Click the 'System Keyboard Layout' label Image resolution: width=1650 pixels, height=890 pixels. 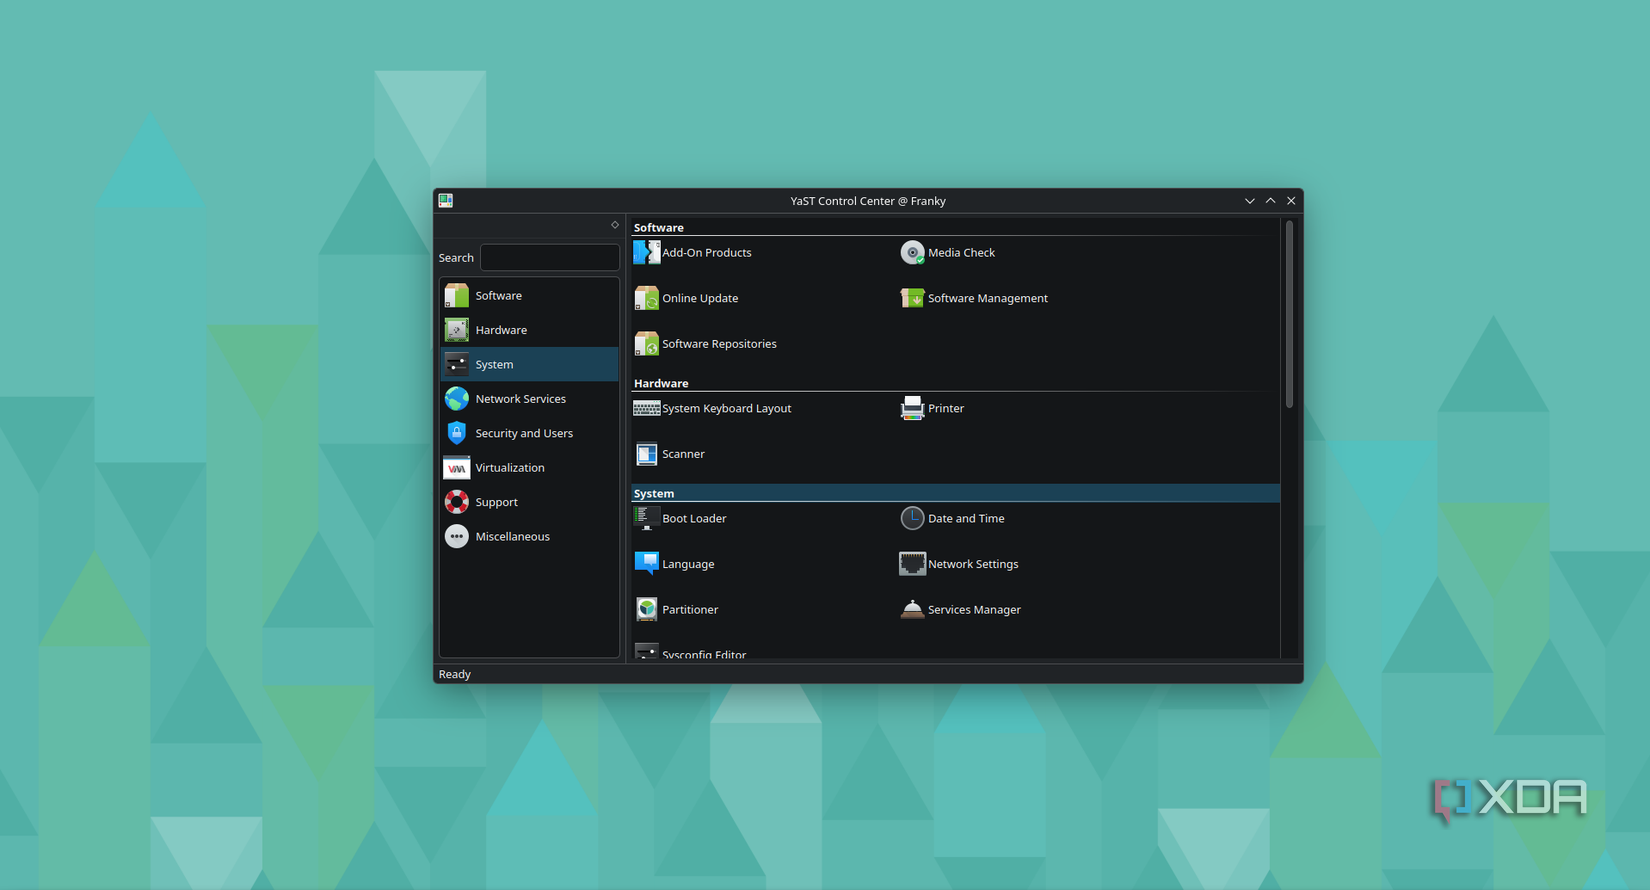tap(727, 408)
